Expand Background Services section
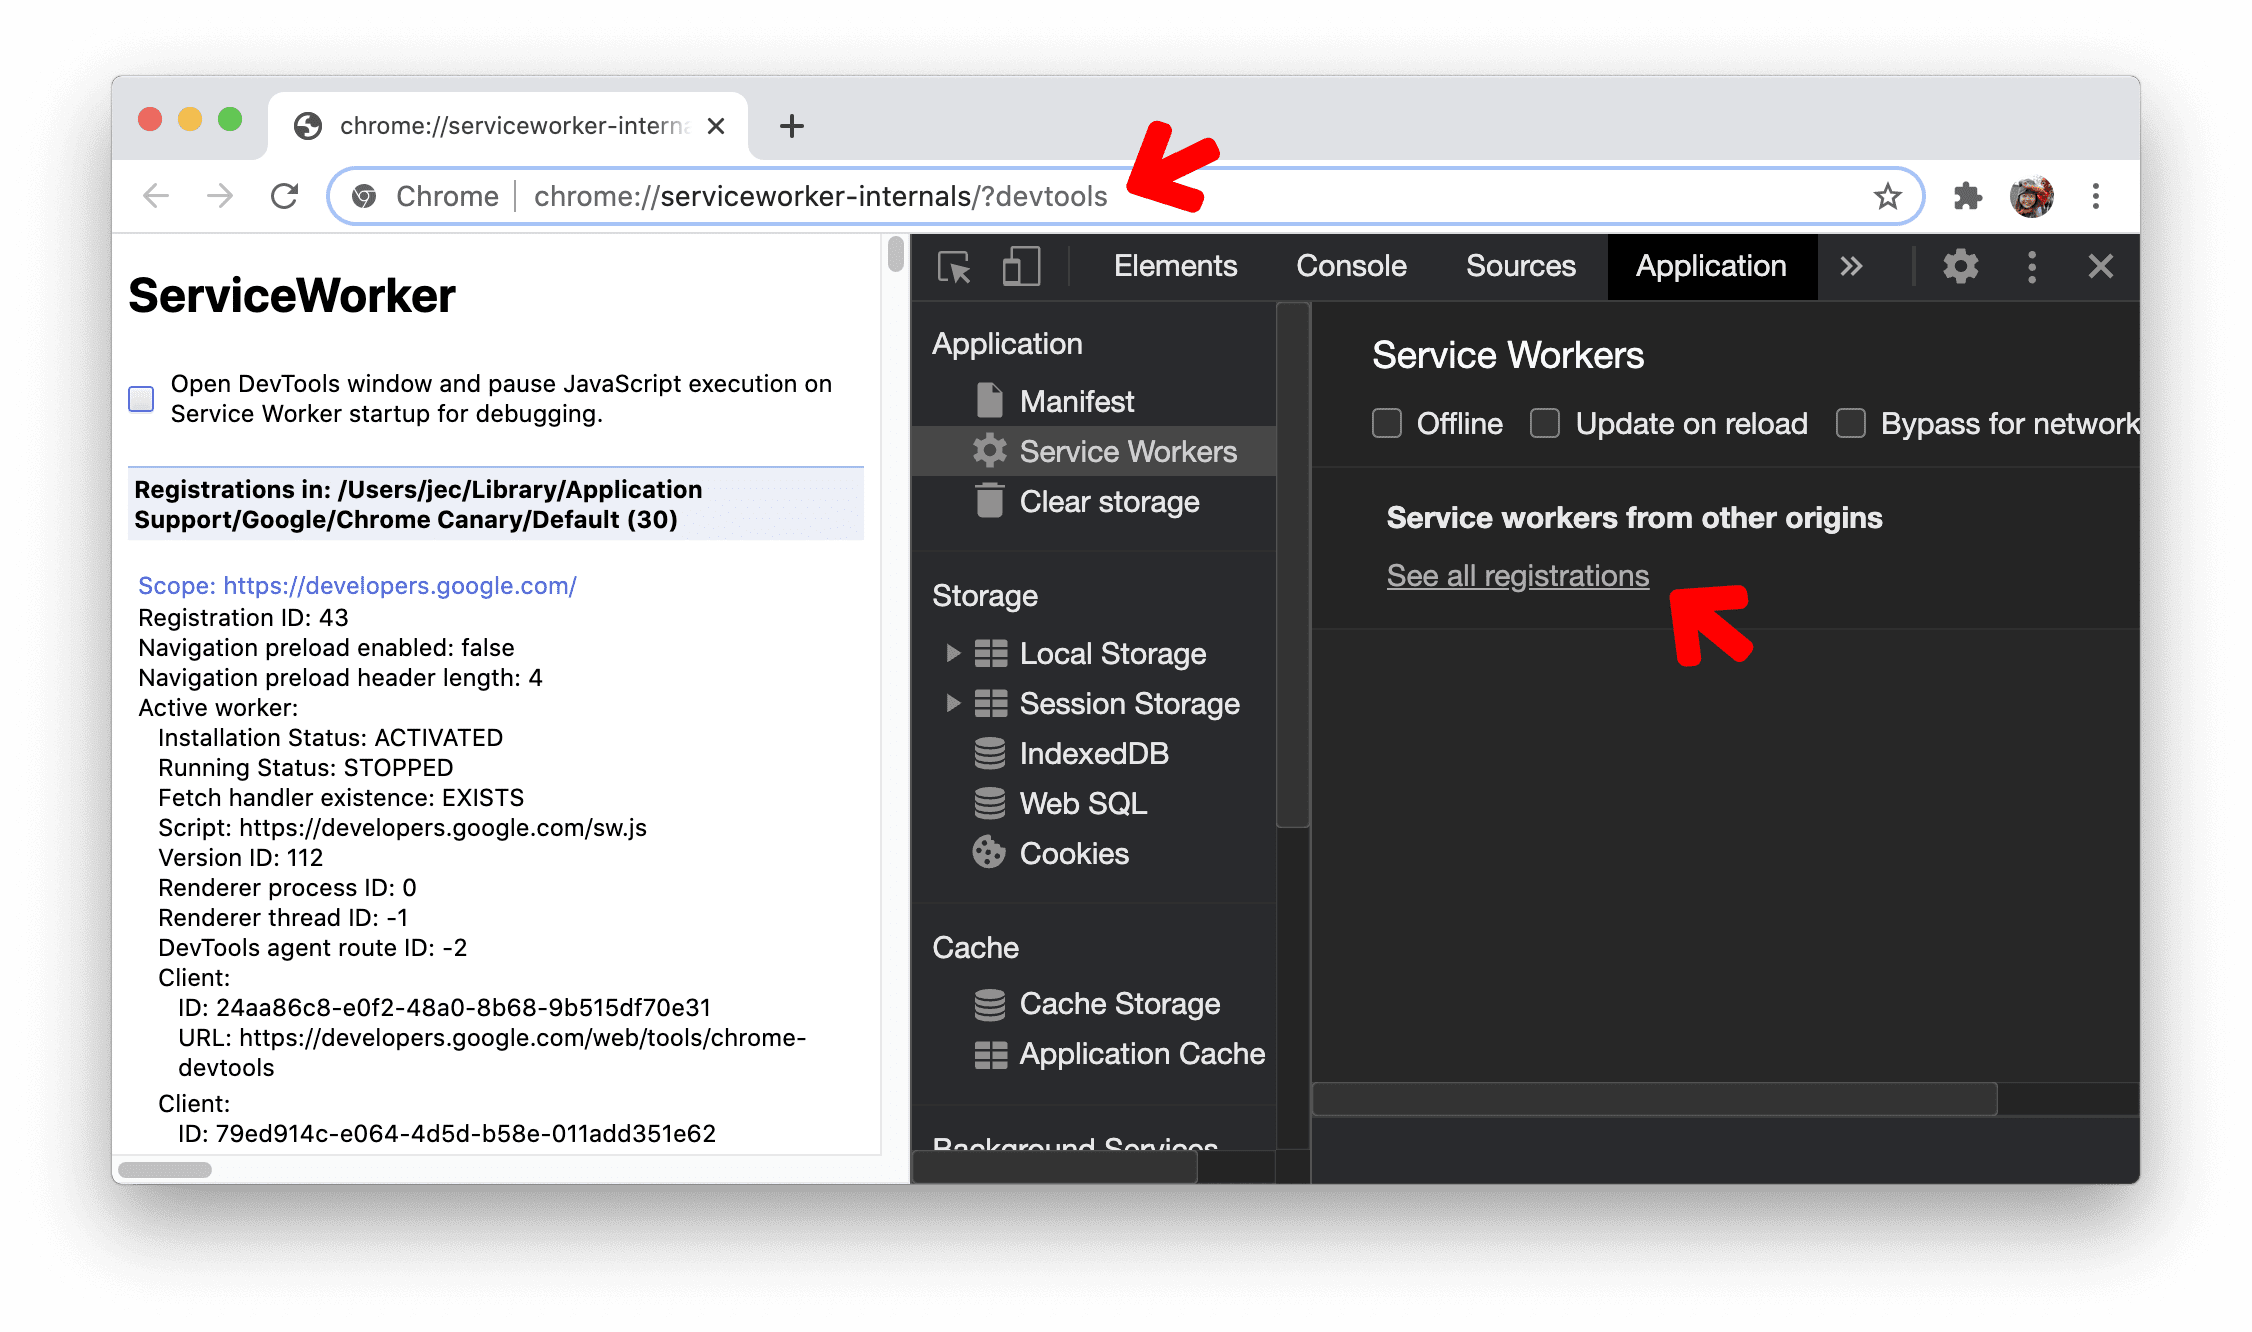The image size is (2252, 1332). tap(1105, 1140)
